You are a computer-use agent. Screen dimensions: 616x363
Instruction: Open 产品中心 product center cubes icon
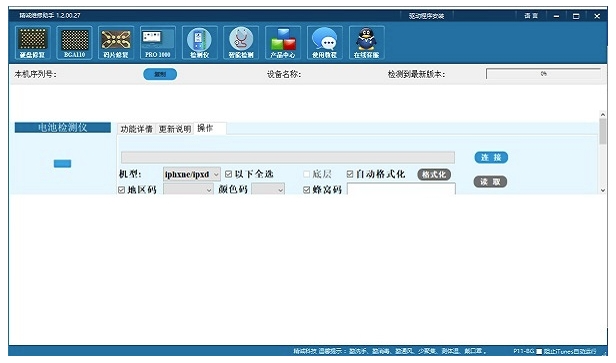point(283,42)
